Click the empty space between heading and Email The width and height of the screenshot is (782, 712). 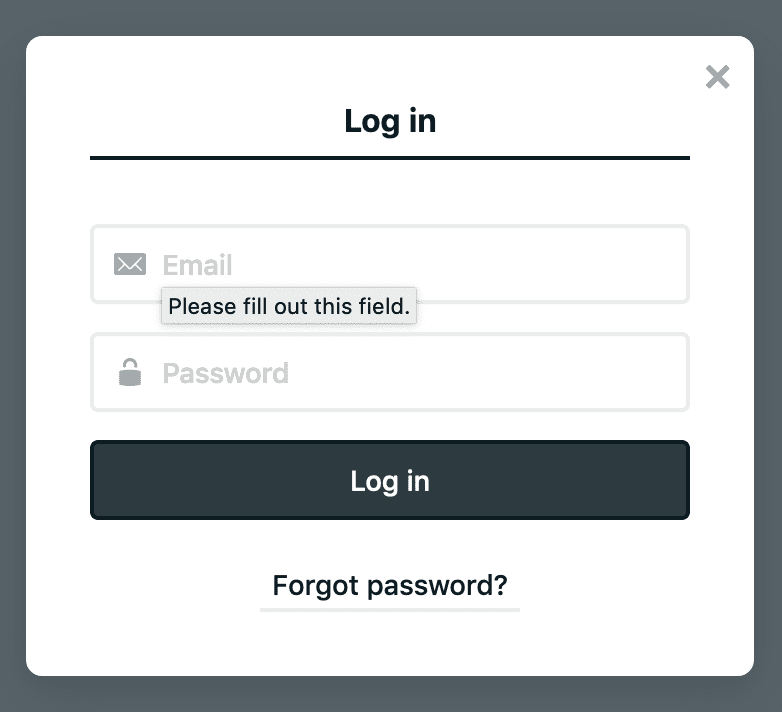point(390,192)
